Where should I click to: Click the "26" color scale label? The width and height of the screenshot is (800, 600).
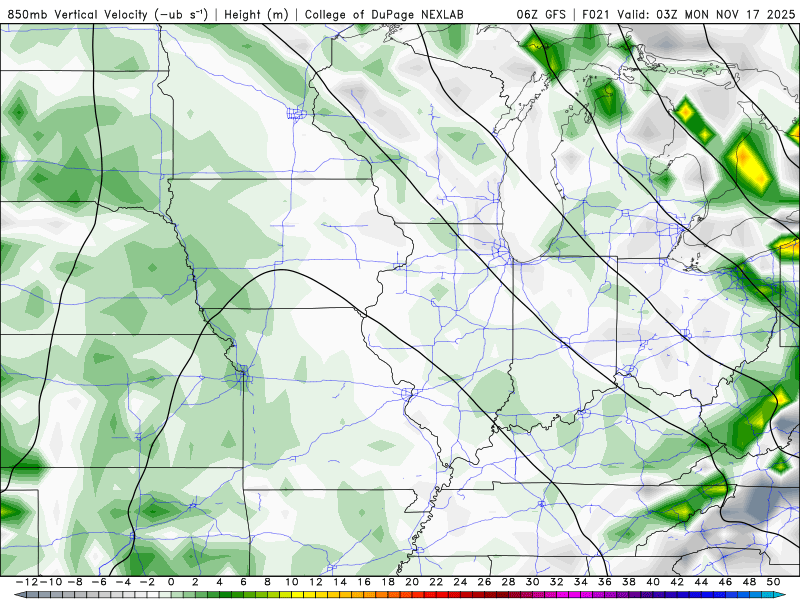coord(484,582)
